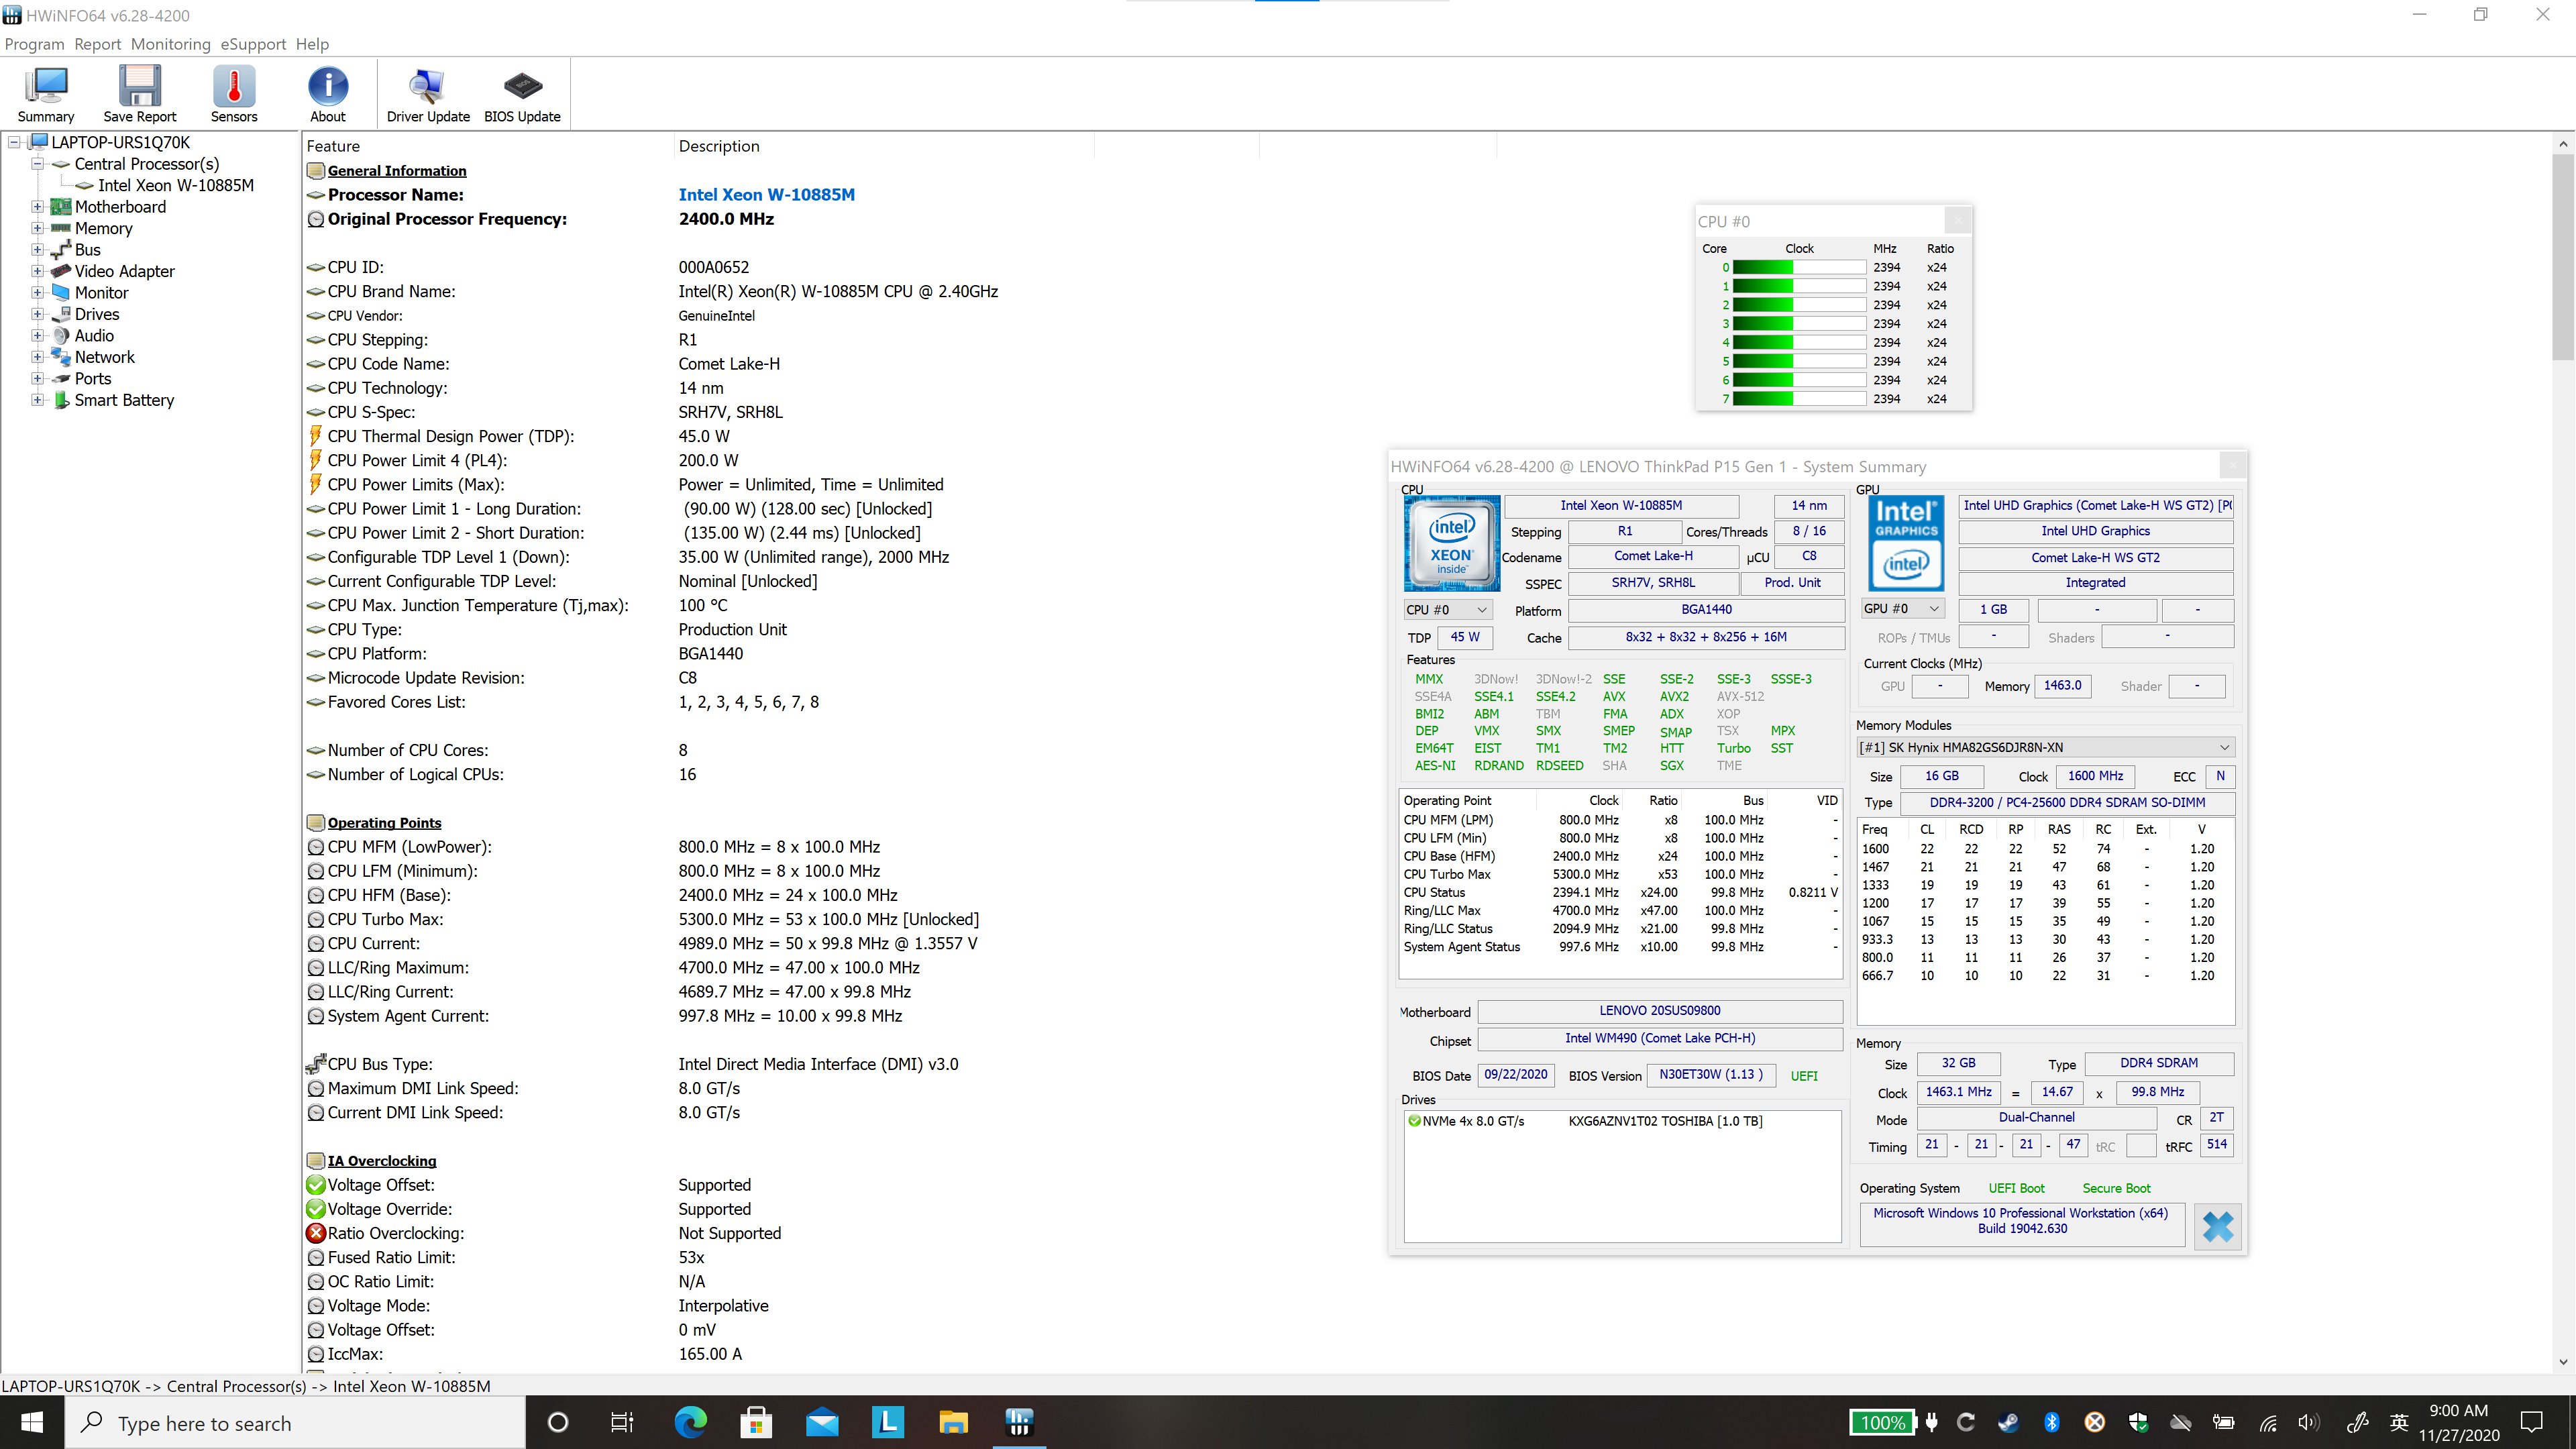Click the taskbar clock showing 9:00 AM

coord(2459,1422)
